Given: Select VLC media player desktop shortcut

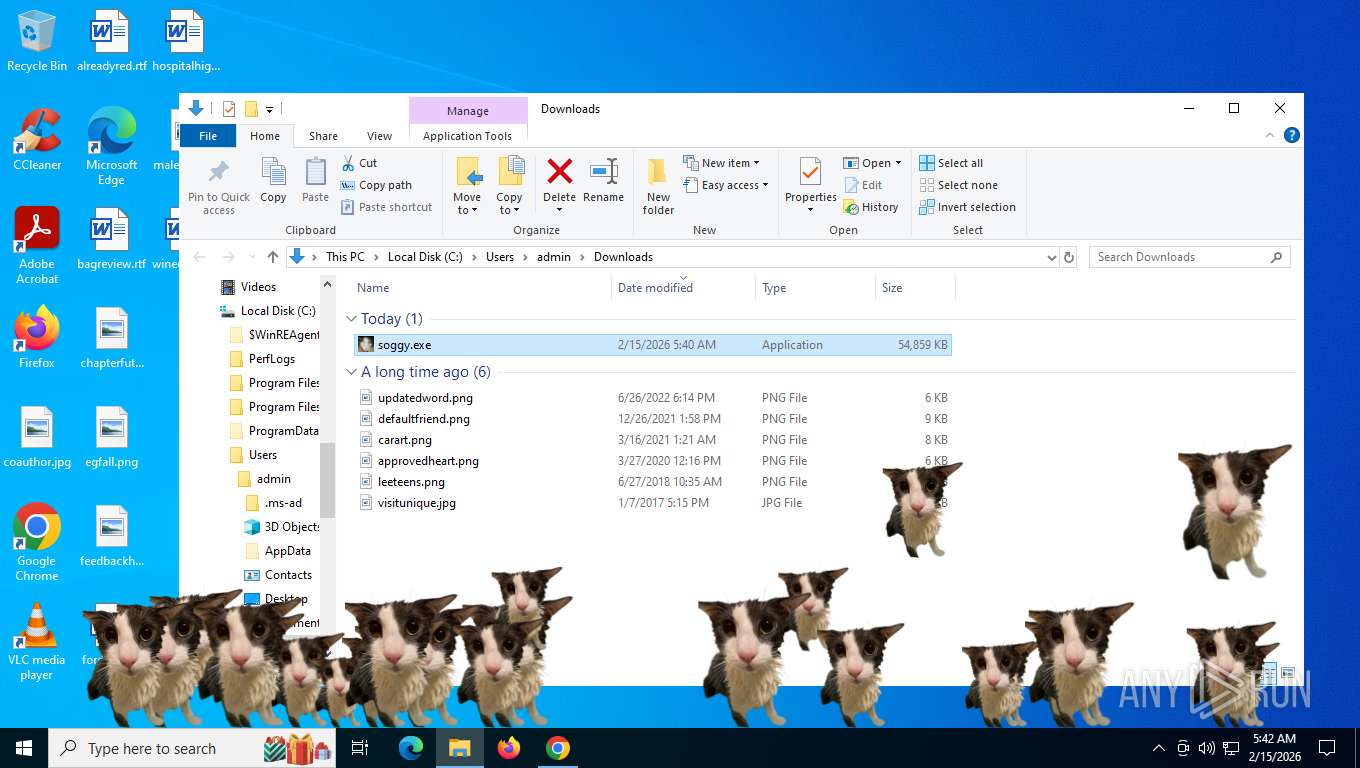Looking at the screenshot, I should (x=37, y=642).
